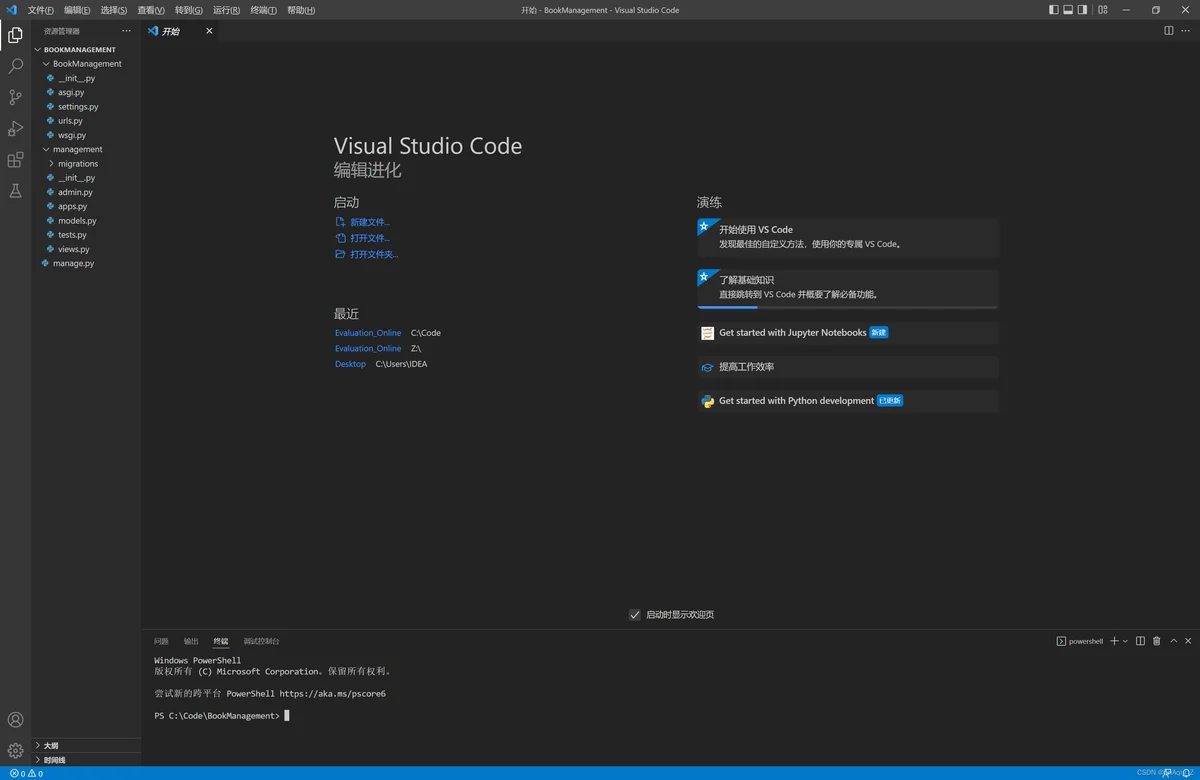Open urls.py in the explorer
Image resolution: width=1200 pixels, height=780 pixels.
click(x=70, y=121)
